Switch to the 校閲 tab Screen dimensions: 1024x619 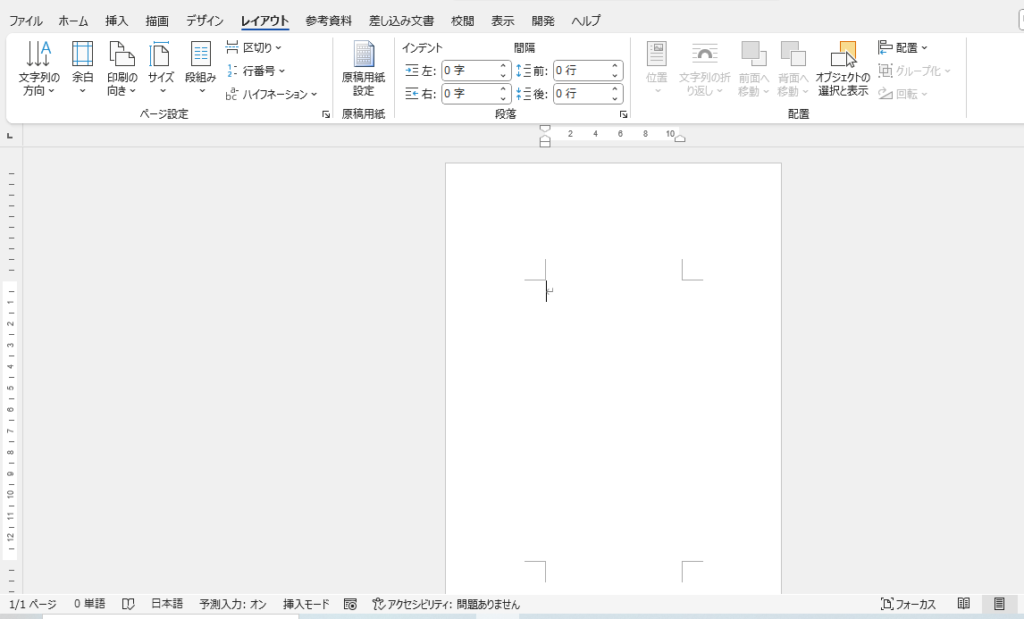coord(462,21)
